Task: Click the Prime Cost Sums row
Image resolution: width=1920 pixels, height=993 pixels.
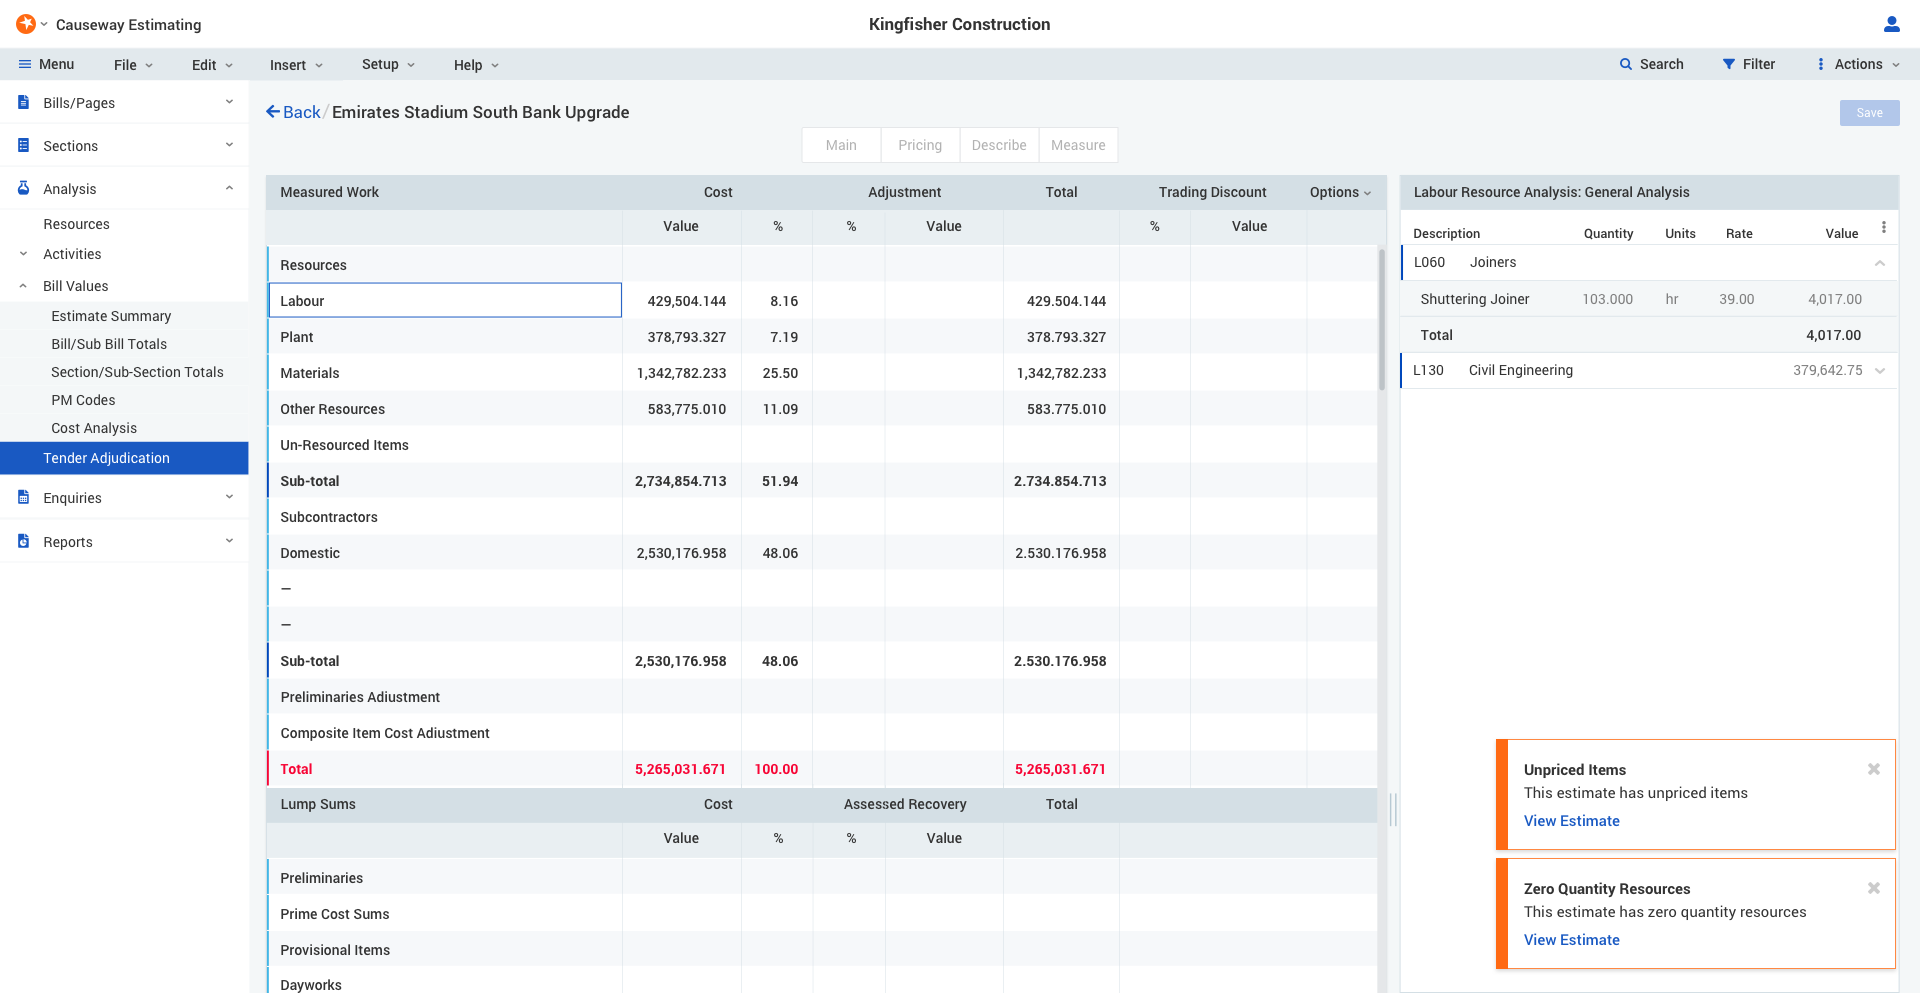Action: coord(821,914)
